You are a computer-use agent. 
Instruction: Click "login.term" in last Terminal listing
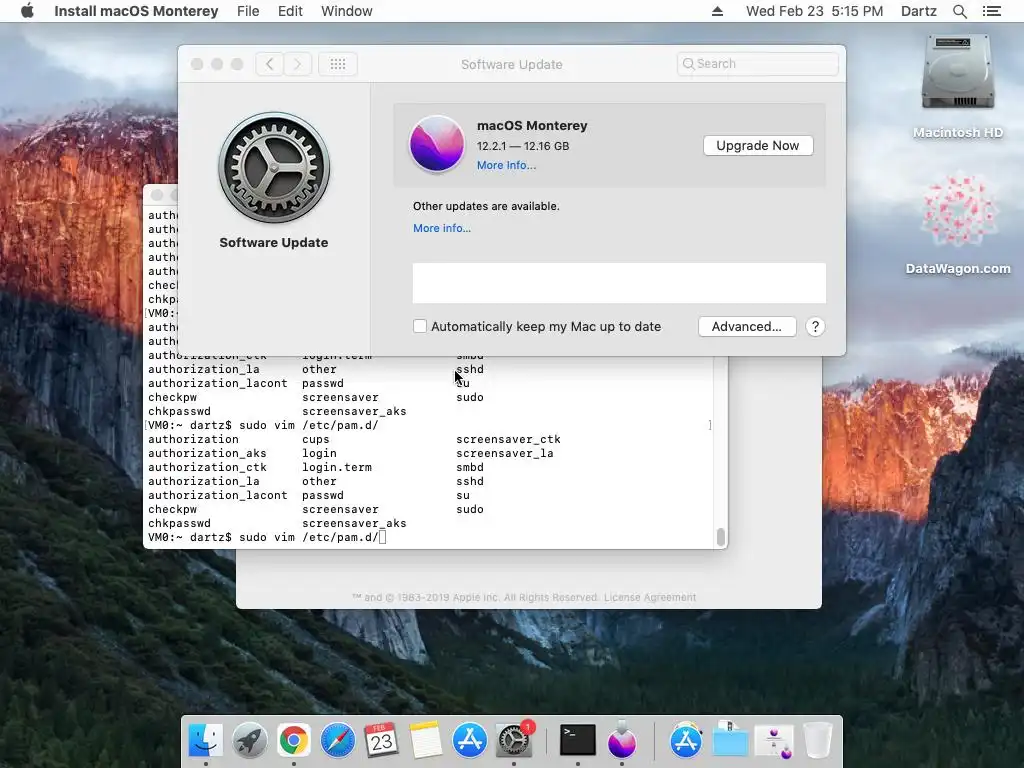[x=337, y=468]
